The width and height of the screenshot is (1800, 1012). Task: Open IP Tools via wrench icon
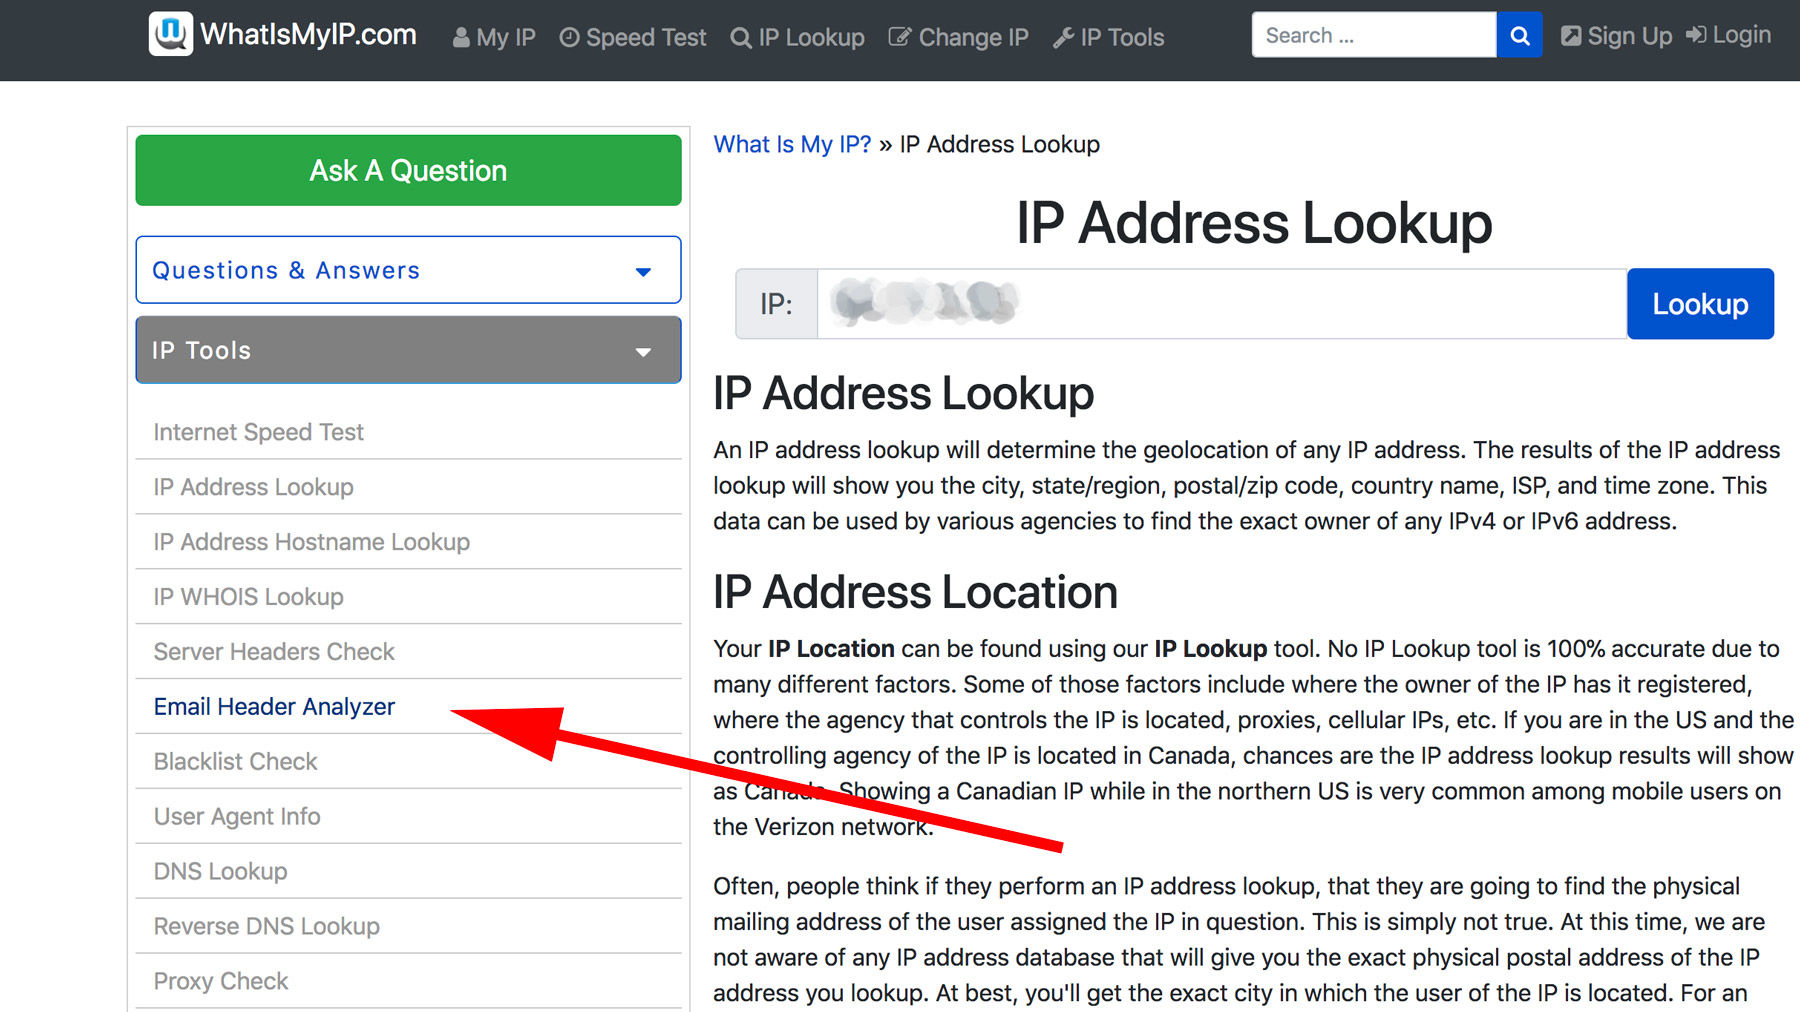(1063, 38)
